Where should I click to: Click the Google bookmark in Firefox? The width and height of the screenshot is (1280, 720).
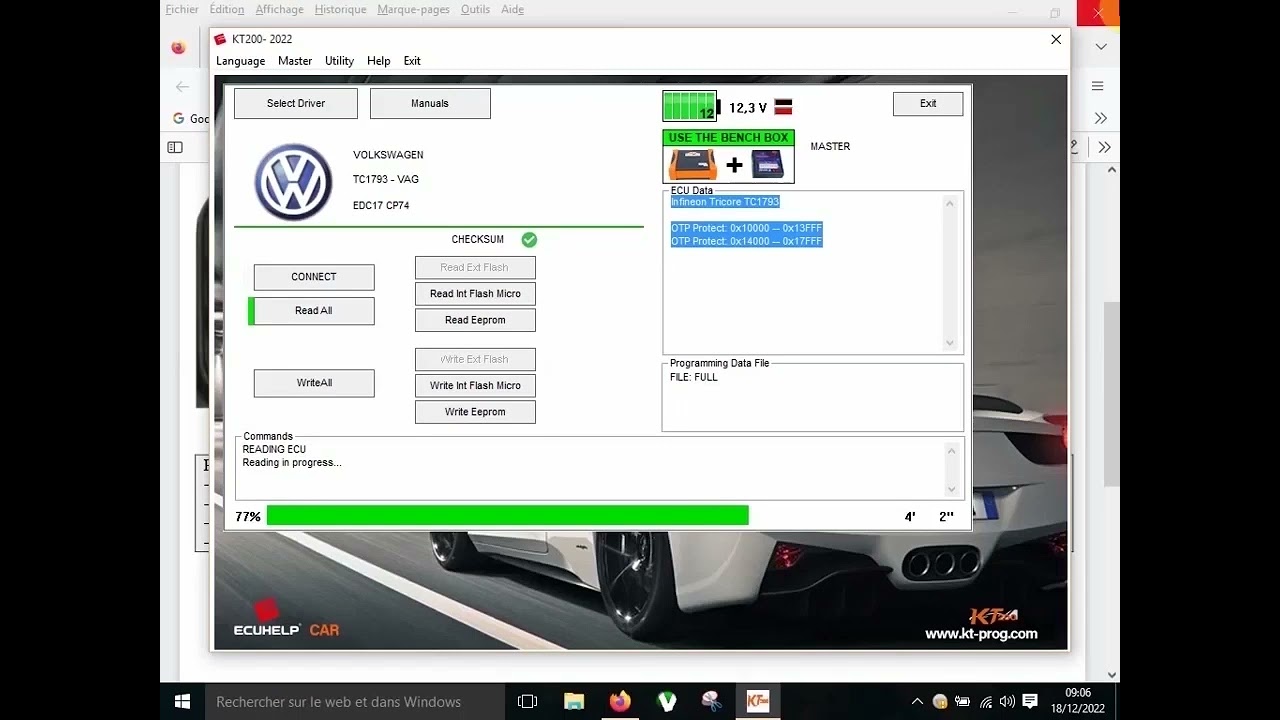(x=191, y=118)
